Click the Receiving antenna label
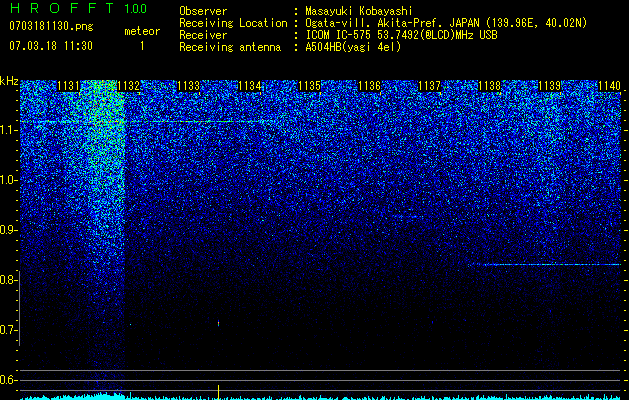Screen dimensions: 629x400 [230, 47]
